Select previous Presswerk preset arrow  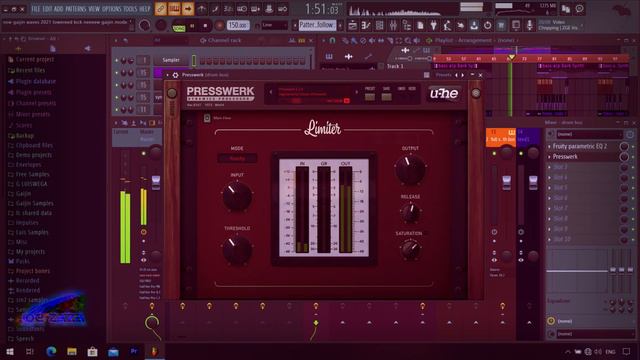click(x=457, y=75)
